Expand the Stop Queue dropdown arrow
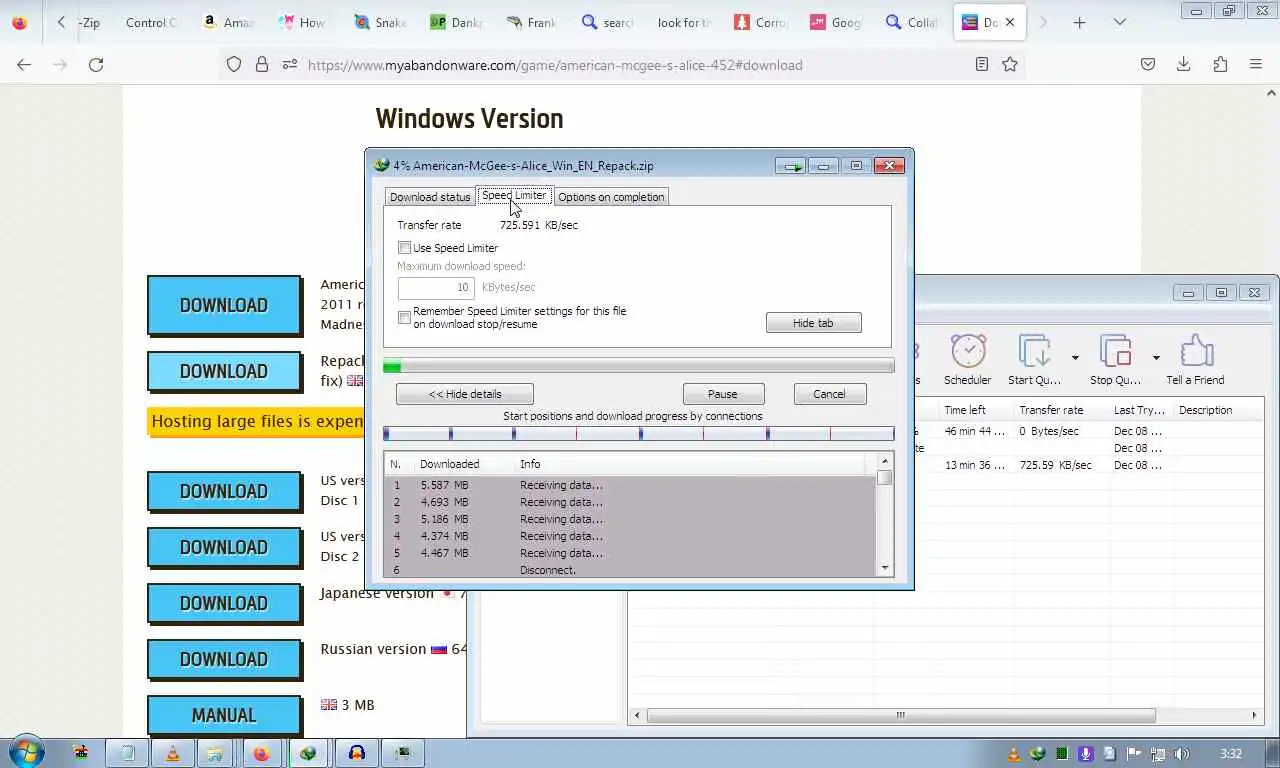The width and height of the screenshot is (1280, 768). [x=1156, y=358]
